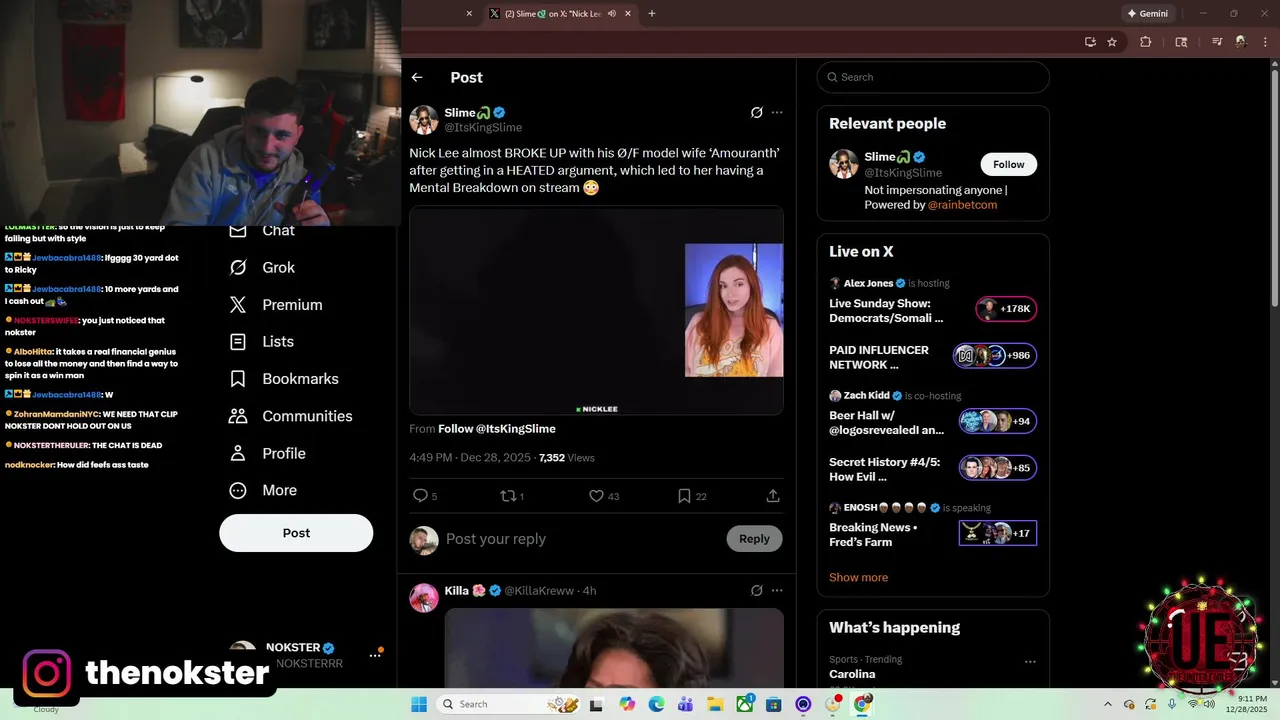This screenshot has height=720, width=1280.
Task: Open Chat in left navigation
Action: [x=263, y=231]
